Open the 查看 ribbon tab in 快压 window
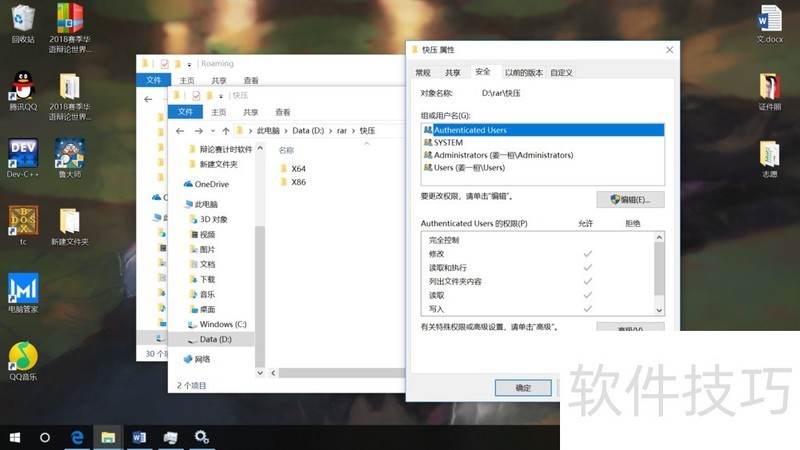The image size is (800, 450). pyautogui.click(x=283, y=112)
